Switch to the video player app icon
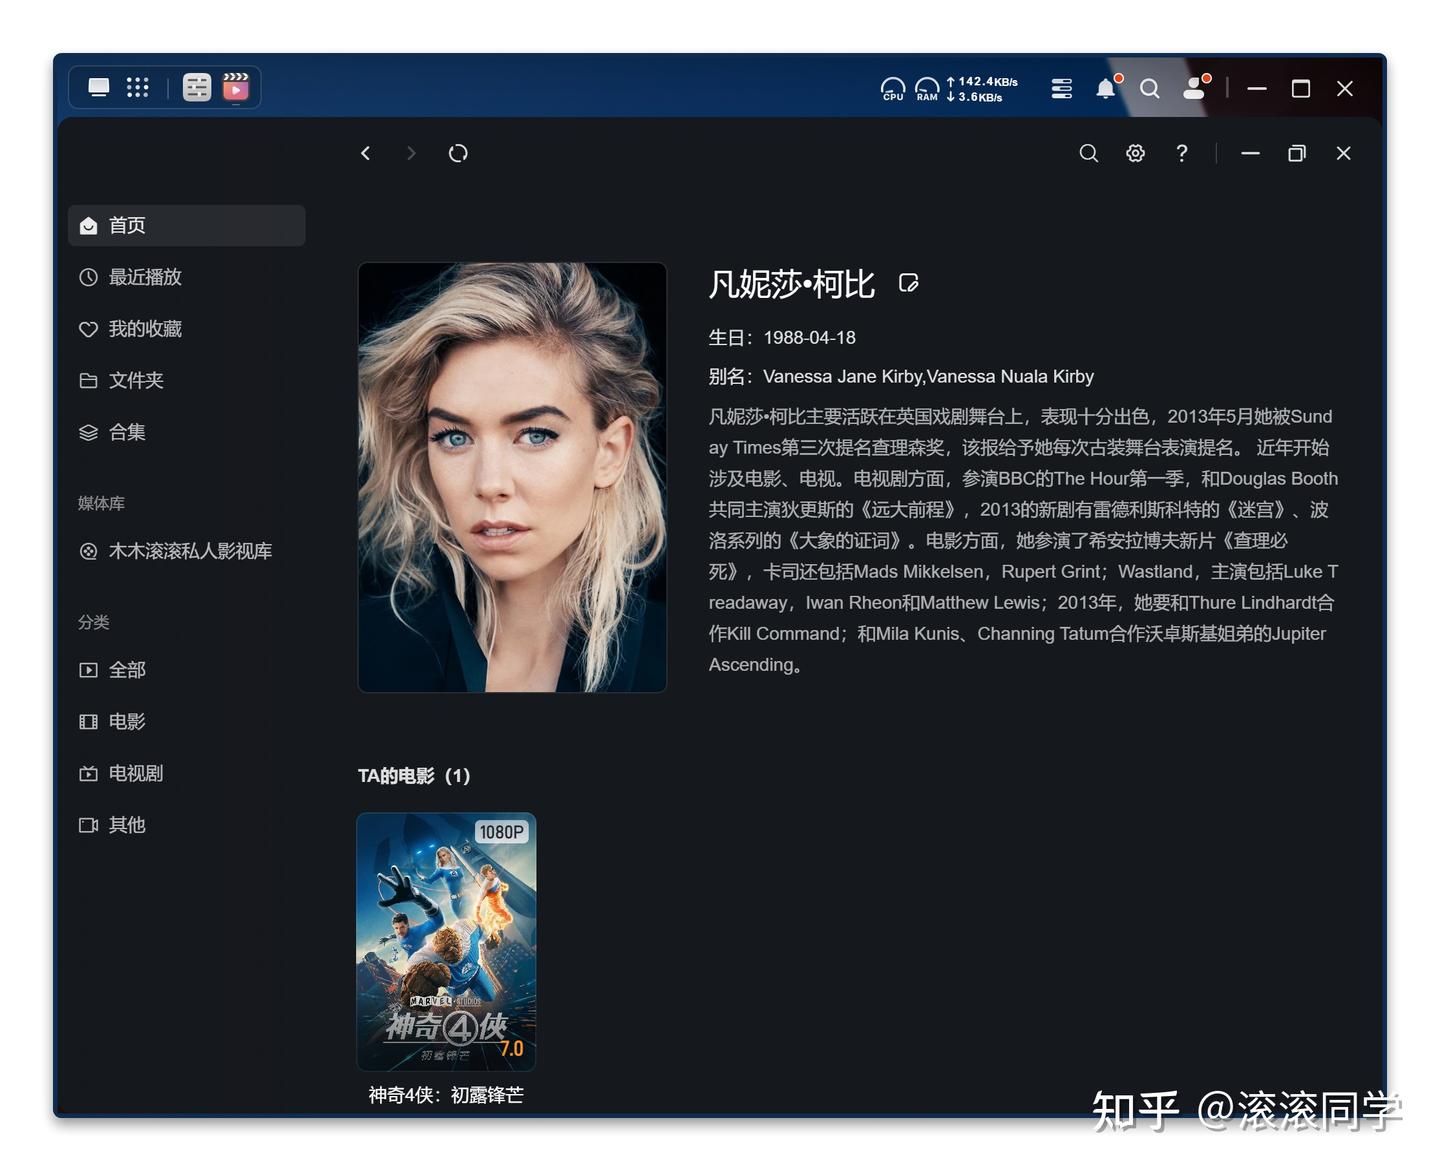This screenshot has width=1440, height=1171. point(236,88)
